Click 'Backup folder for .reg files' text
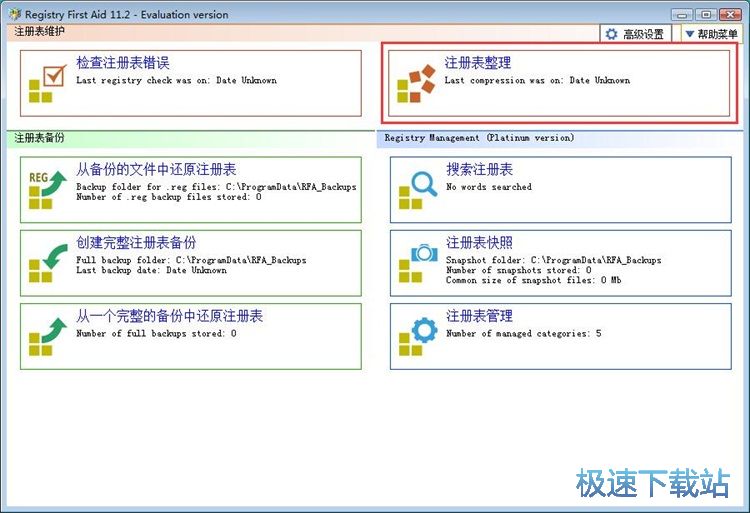Screen dimensions: 750x513 coord(216,187)
